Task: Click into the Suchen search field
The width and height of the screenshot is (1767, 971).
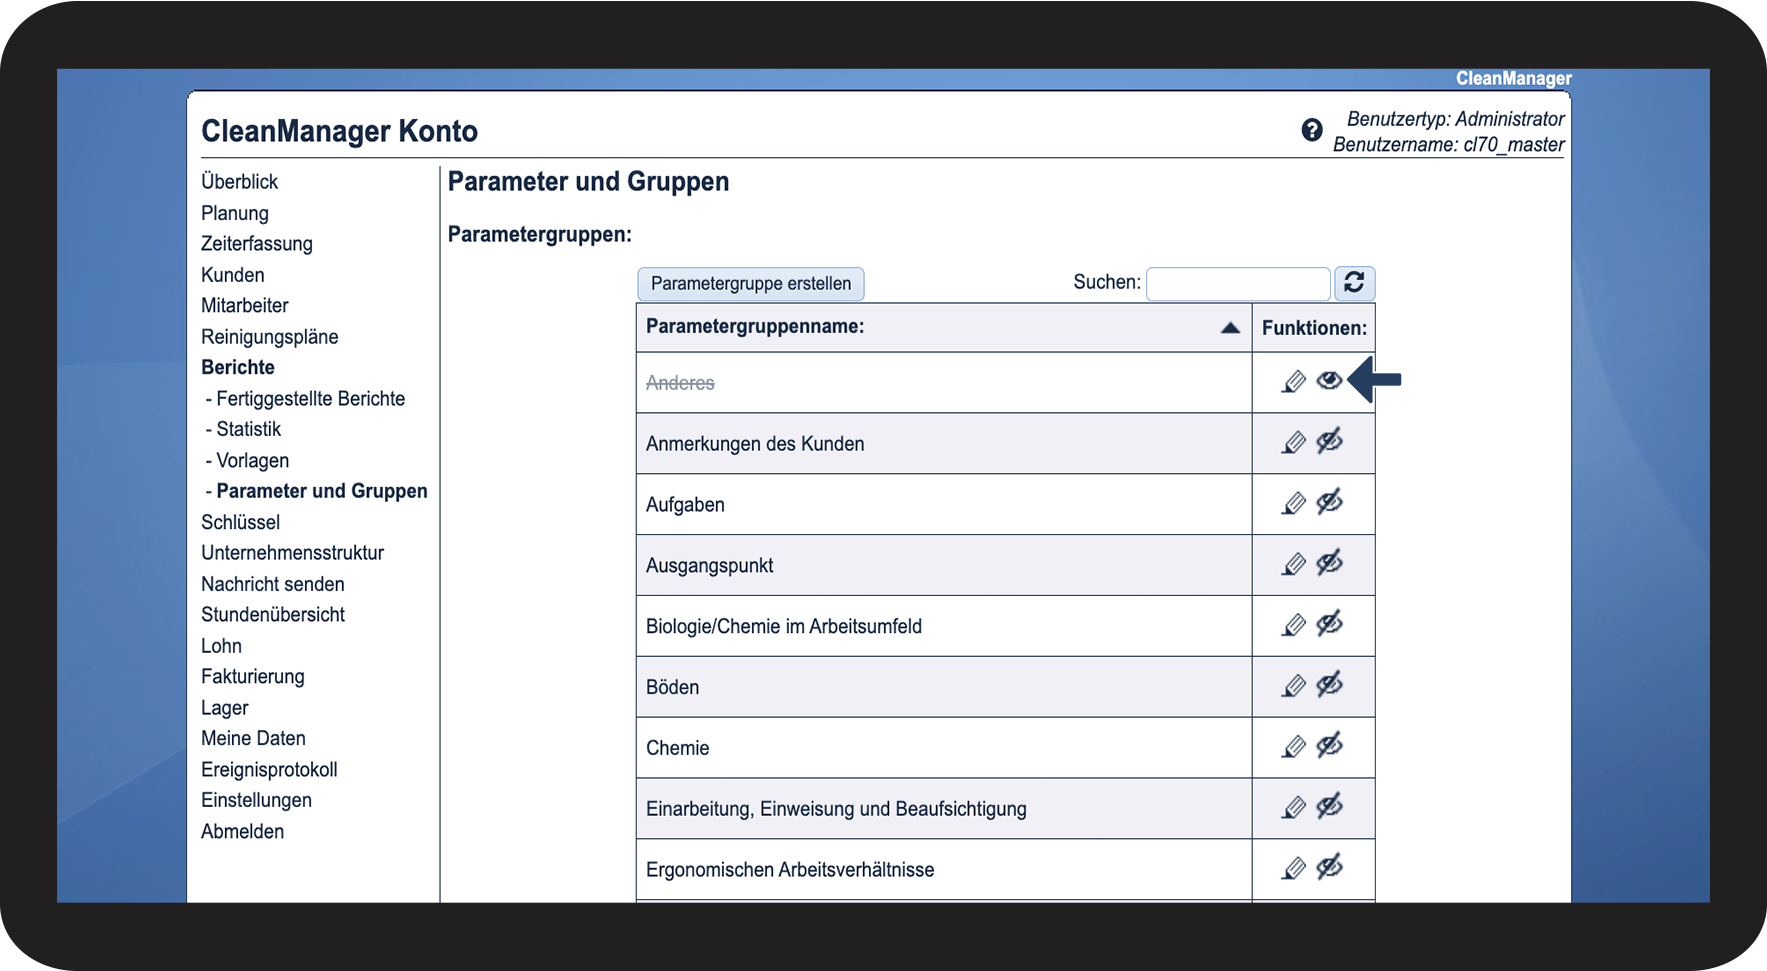Action: click(x=1237, y=284)
